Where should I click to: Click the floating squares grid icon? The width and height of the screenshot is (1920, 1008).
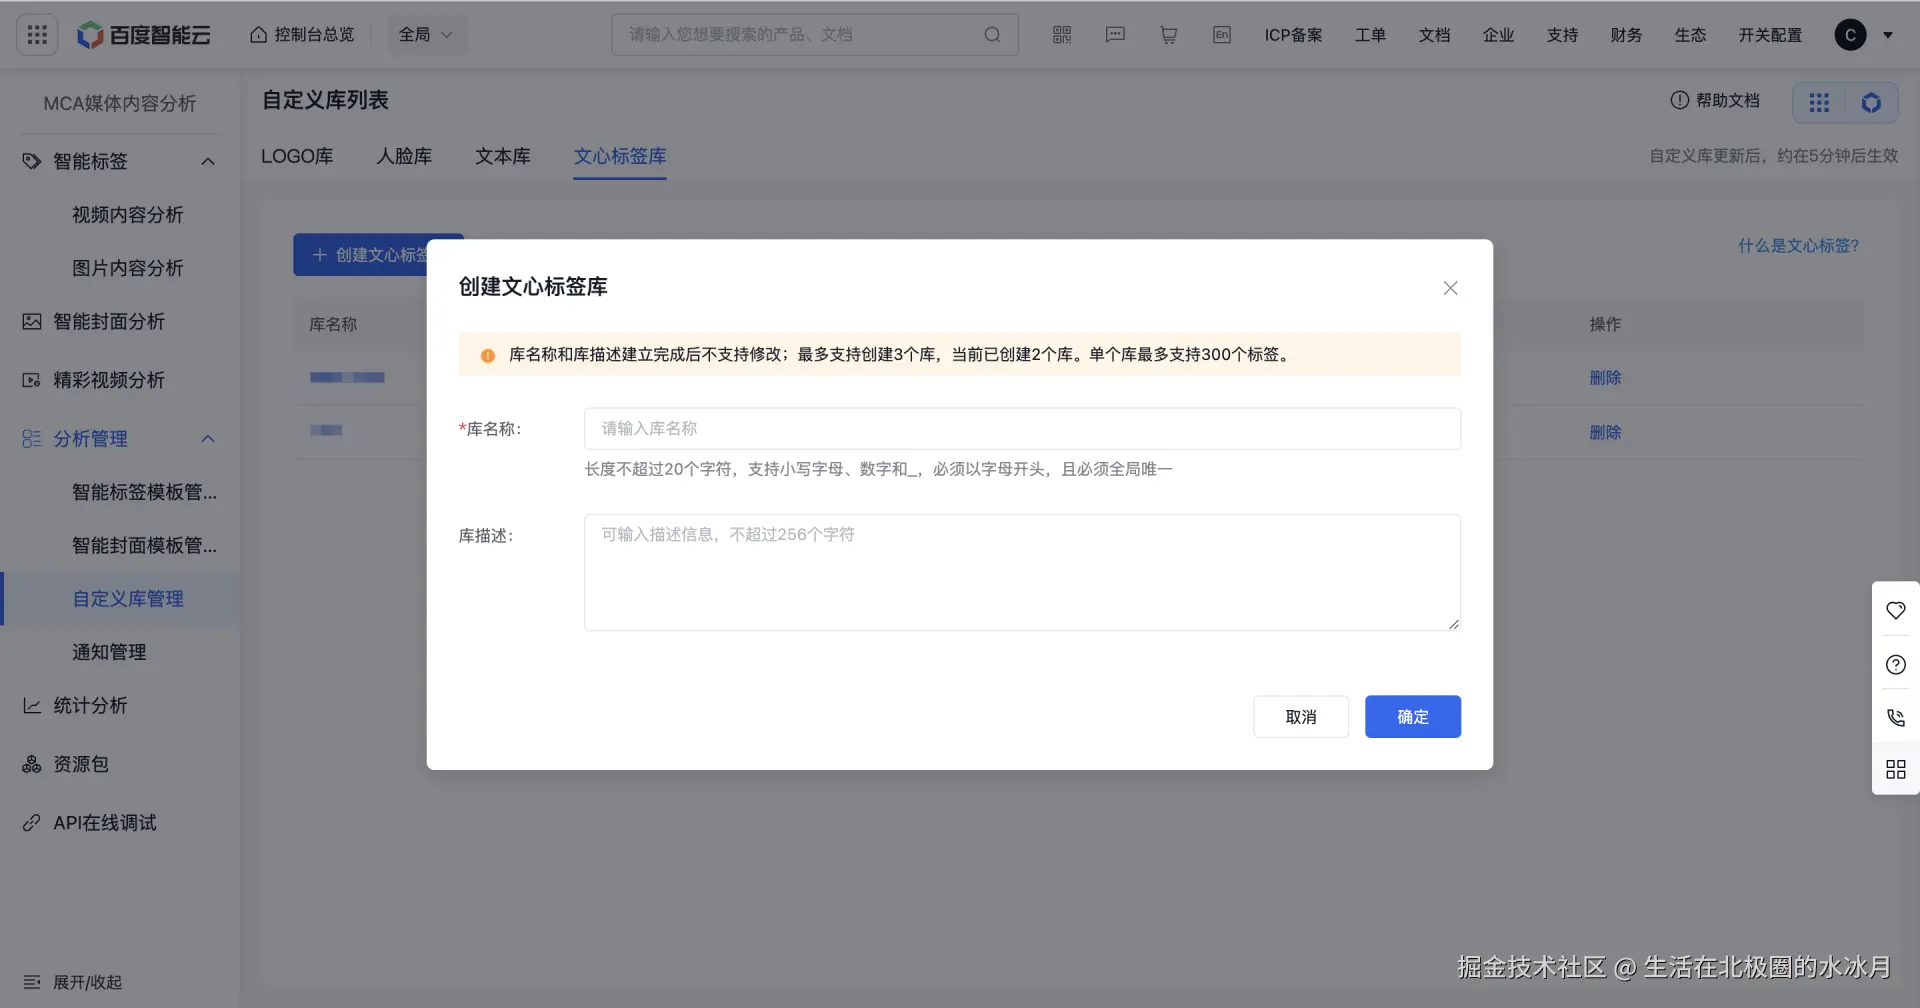[1896, 769]
